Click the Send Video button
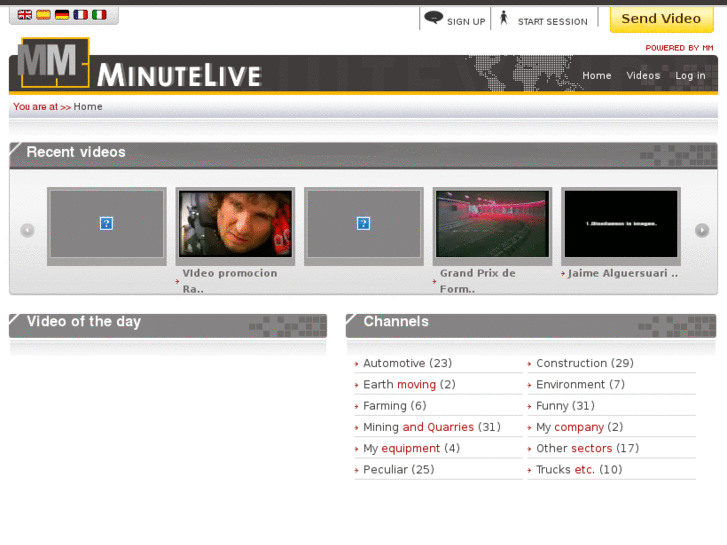The image size is (727, 545). (662, 19)
